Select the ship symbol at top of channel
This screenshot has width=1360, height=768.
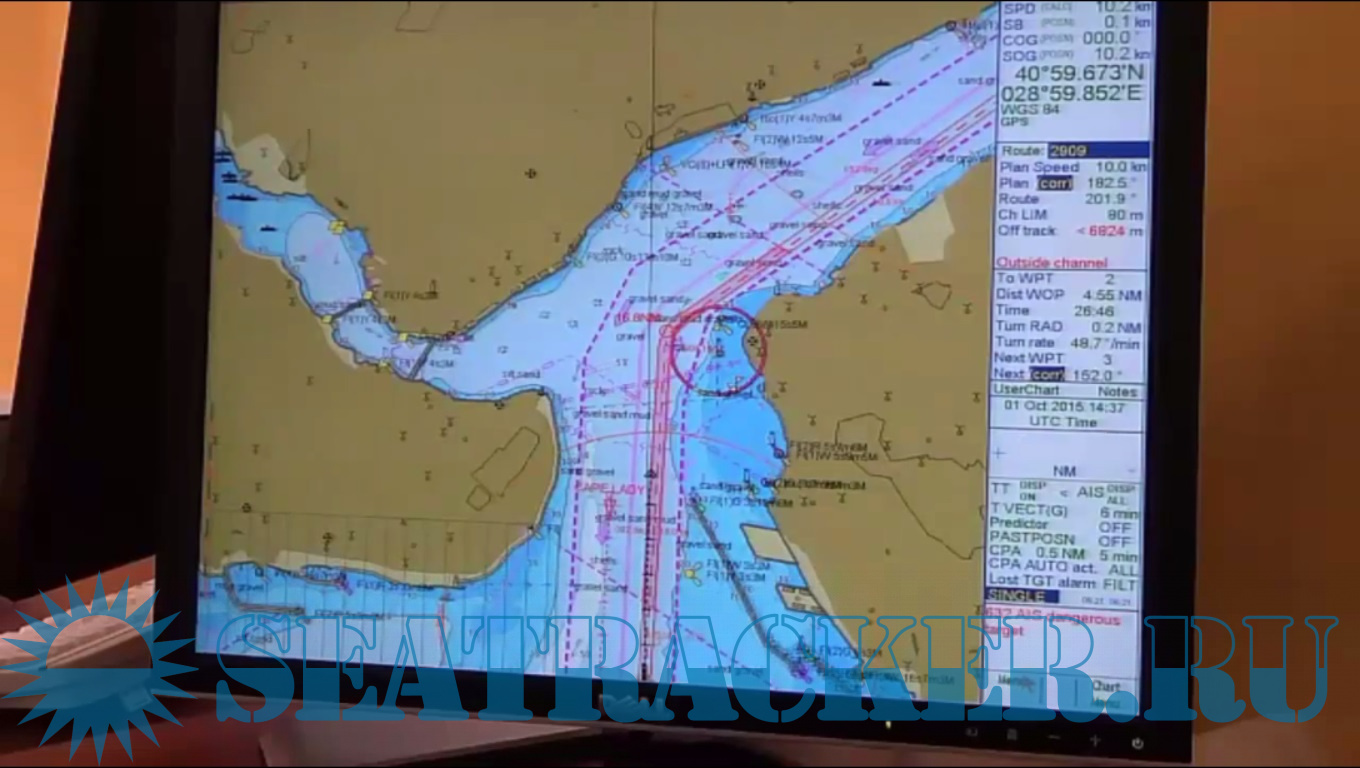(x=880, y=81)
